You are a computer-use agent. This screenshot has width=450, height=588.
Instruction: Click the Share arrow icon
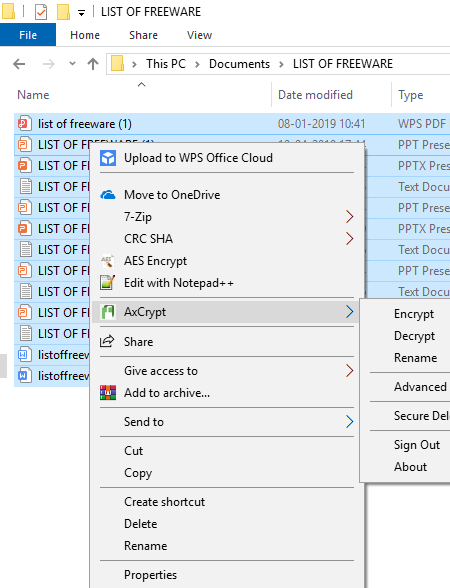(107, 342)
